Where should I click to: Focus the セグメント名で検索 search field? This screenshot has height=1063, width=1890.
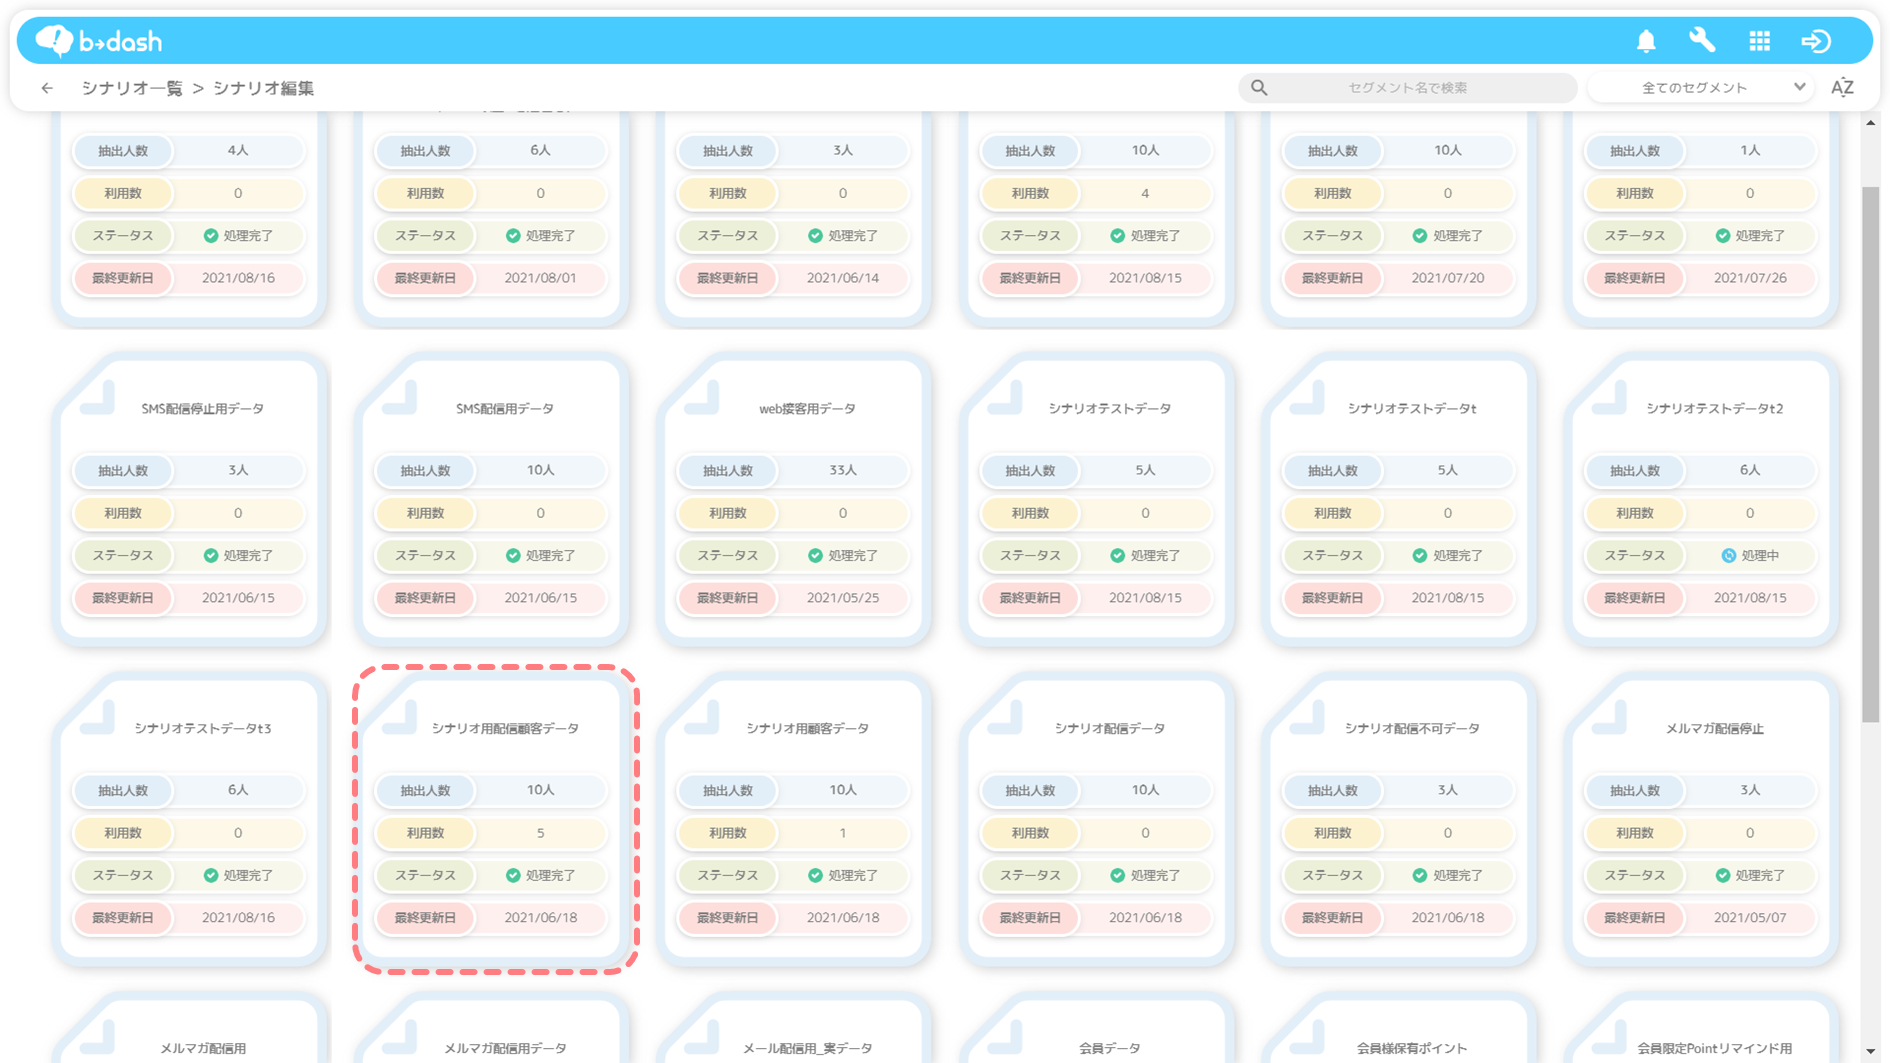[1407, 88]
